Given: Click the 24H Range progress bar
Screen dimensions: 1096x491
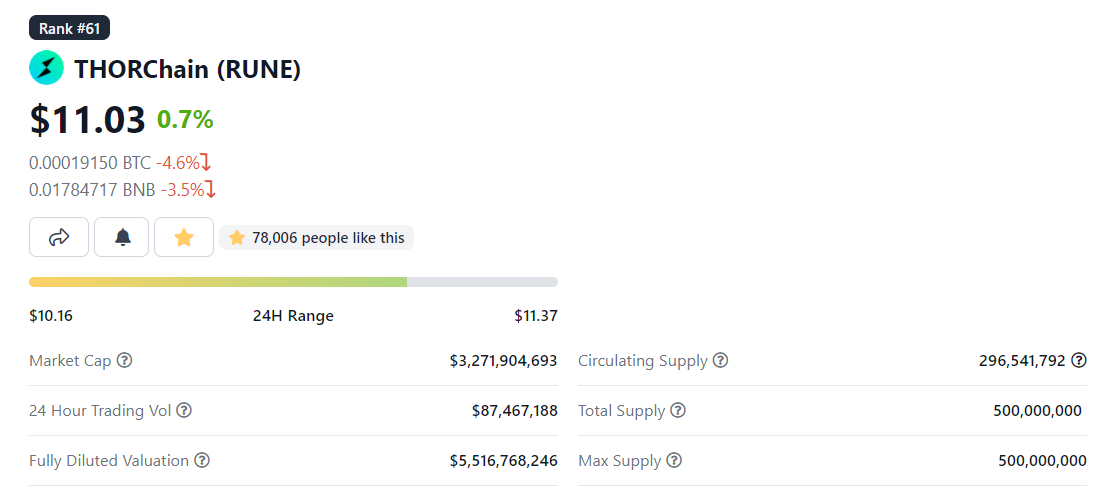Looking at the screenshot, I should coord(294,282).
